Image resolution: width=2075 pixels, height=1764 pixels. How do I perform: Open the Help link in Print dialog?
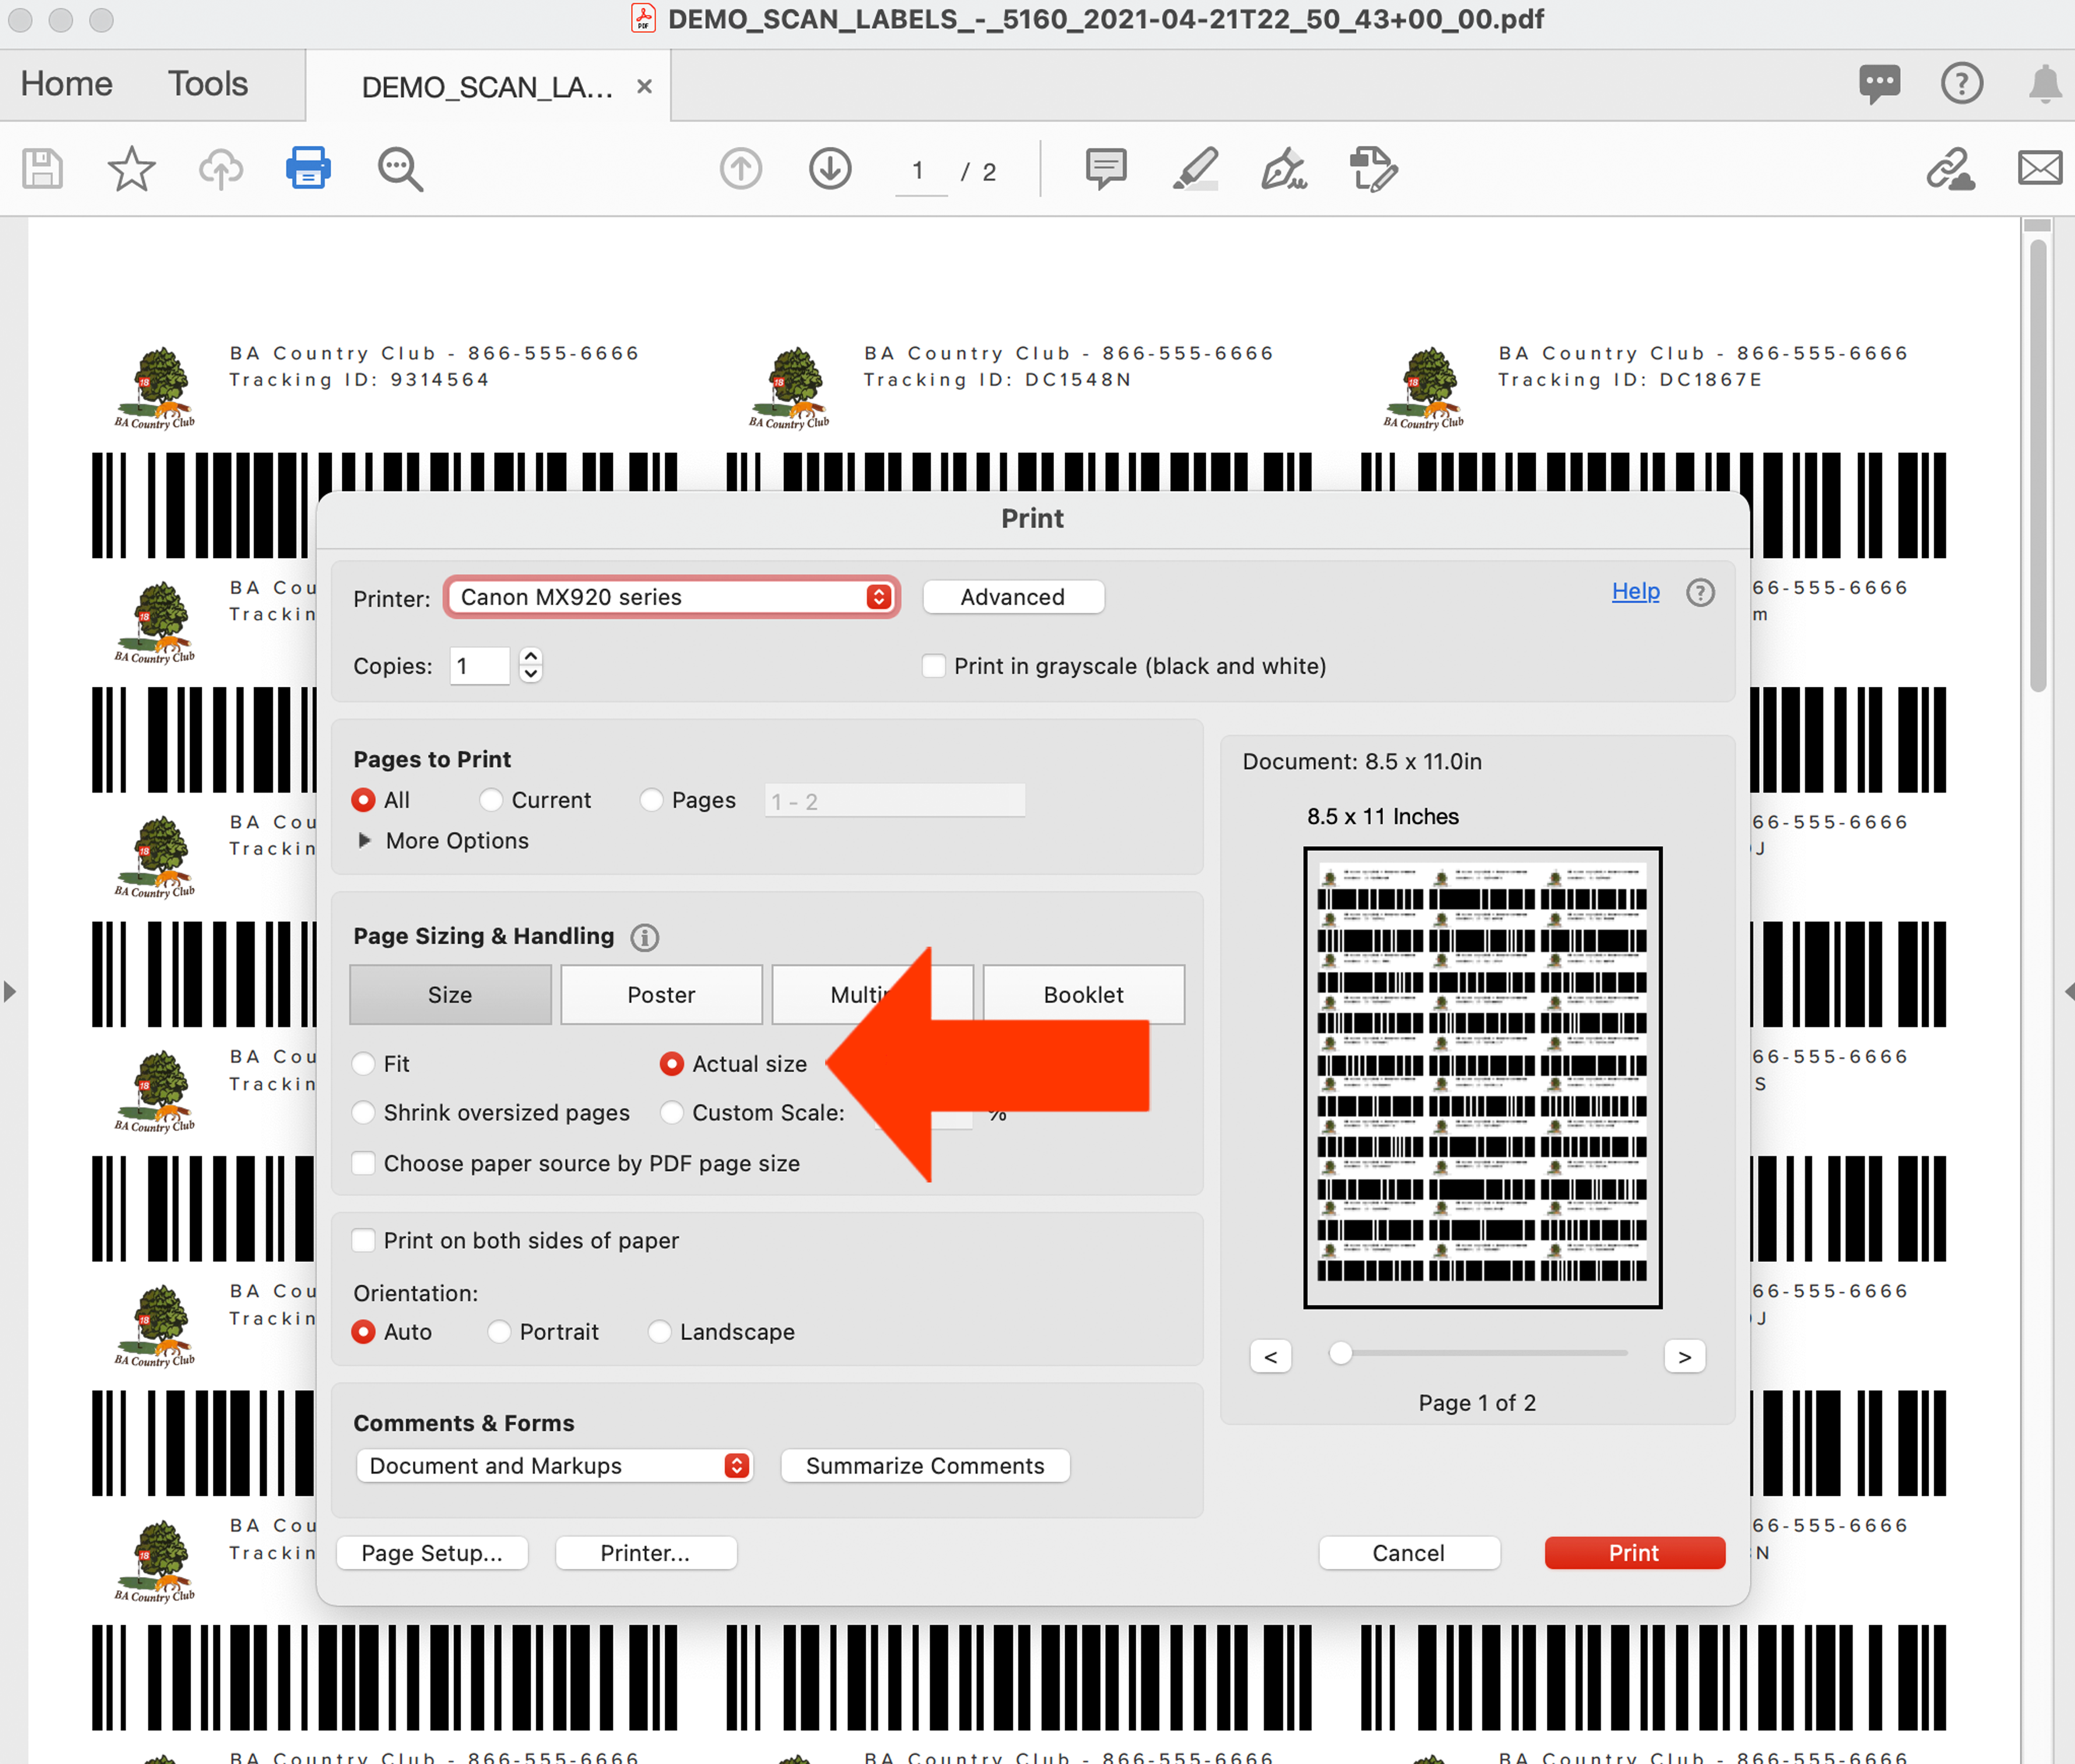[x=1635, y=592]
